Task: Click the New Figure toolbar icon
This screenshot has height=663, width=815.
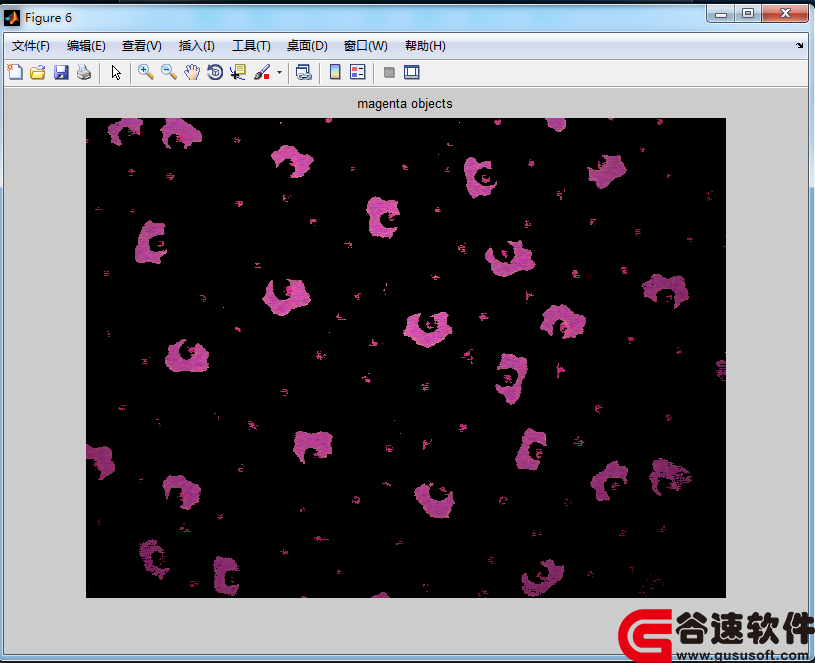Action: pyautogui.click(x=15, y=72)
